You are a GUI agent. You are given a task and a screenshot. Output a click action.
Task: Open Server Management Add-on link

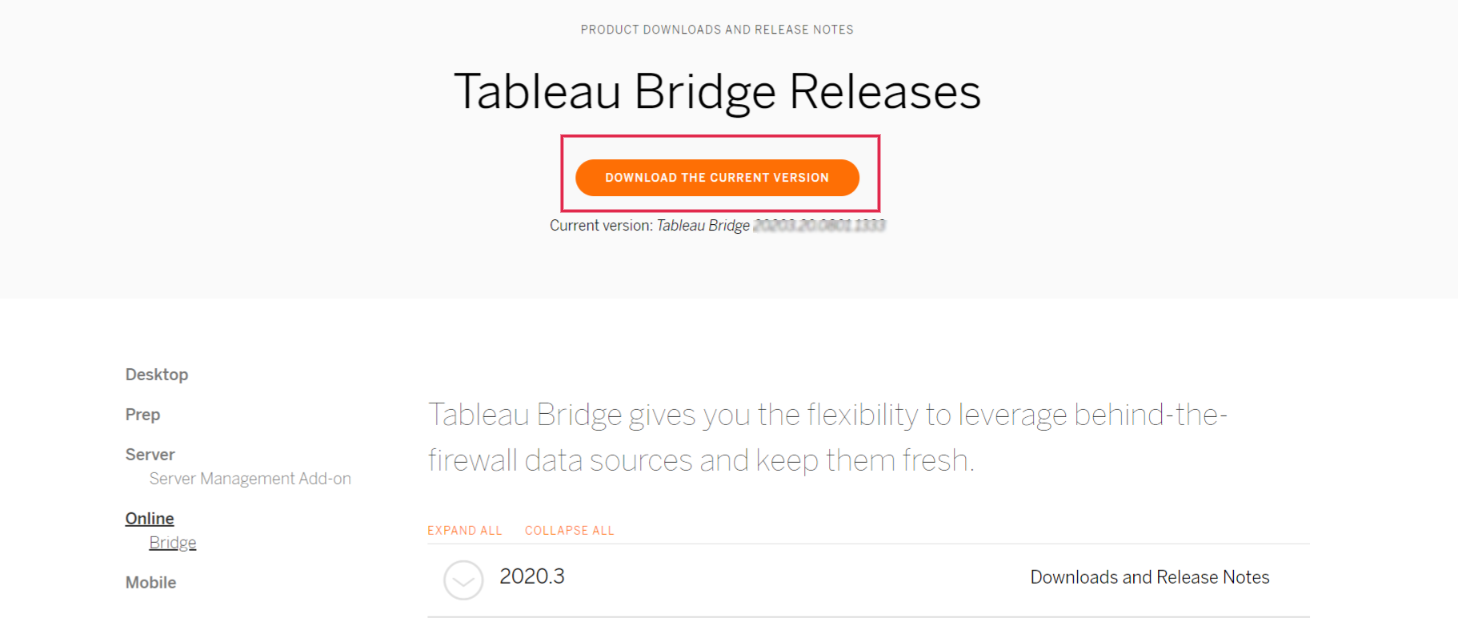pyautogui.click(x=250, y=478)
